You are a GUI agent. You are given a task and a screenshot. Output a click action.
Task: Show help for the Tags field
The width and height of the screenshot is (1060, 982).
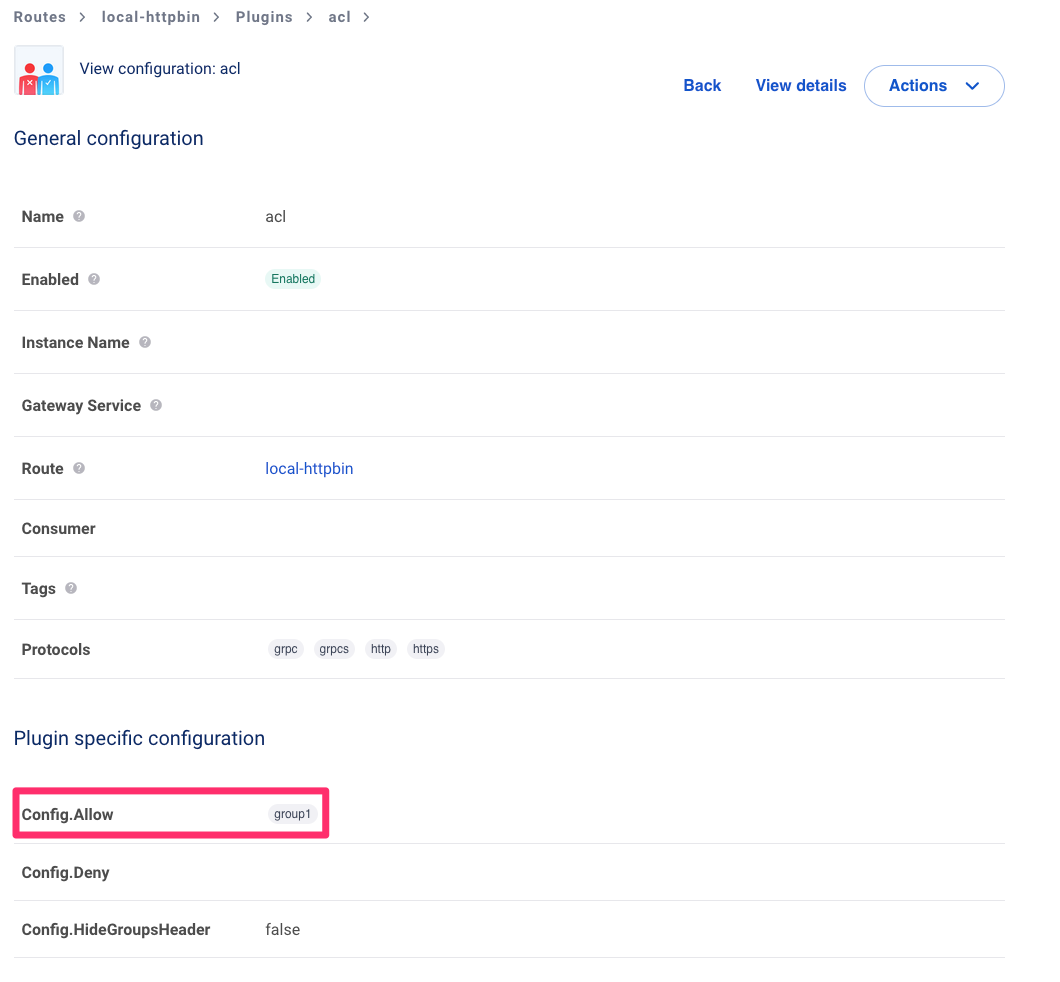pos(71,588)
